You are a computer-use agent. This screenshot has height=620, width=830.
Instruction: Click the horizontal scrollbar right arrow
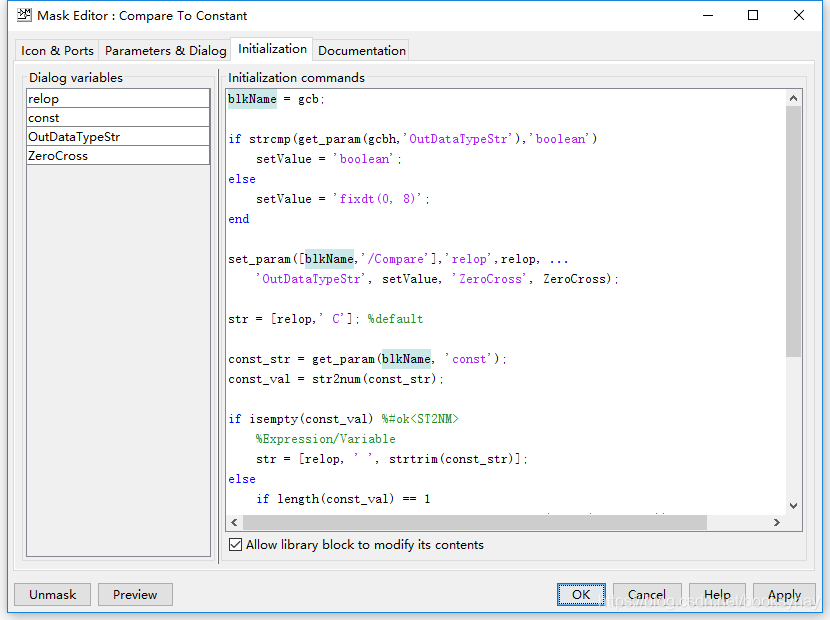(777, 523)
